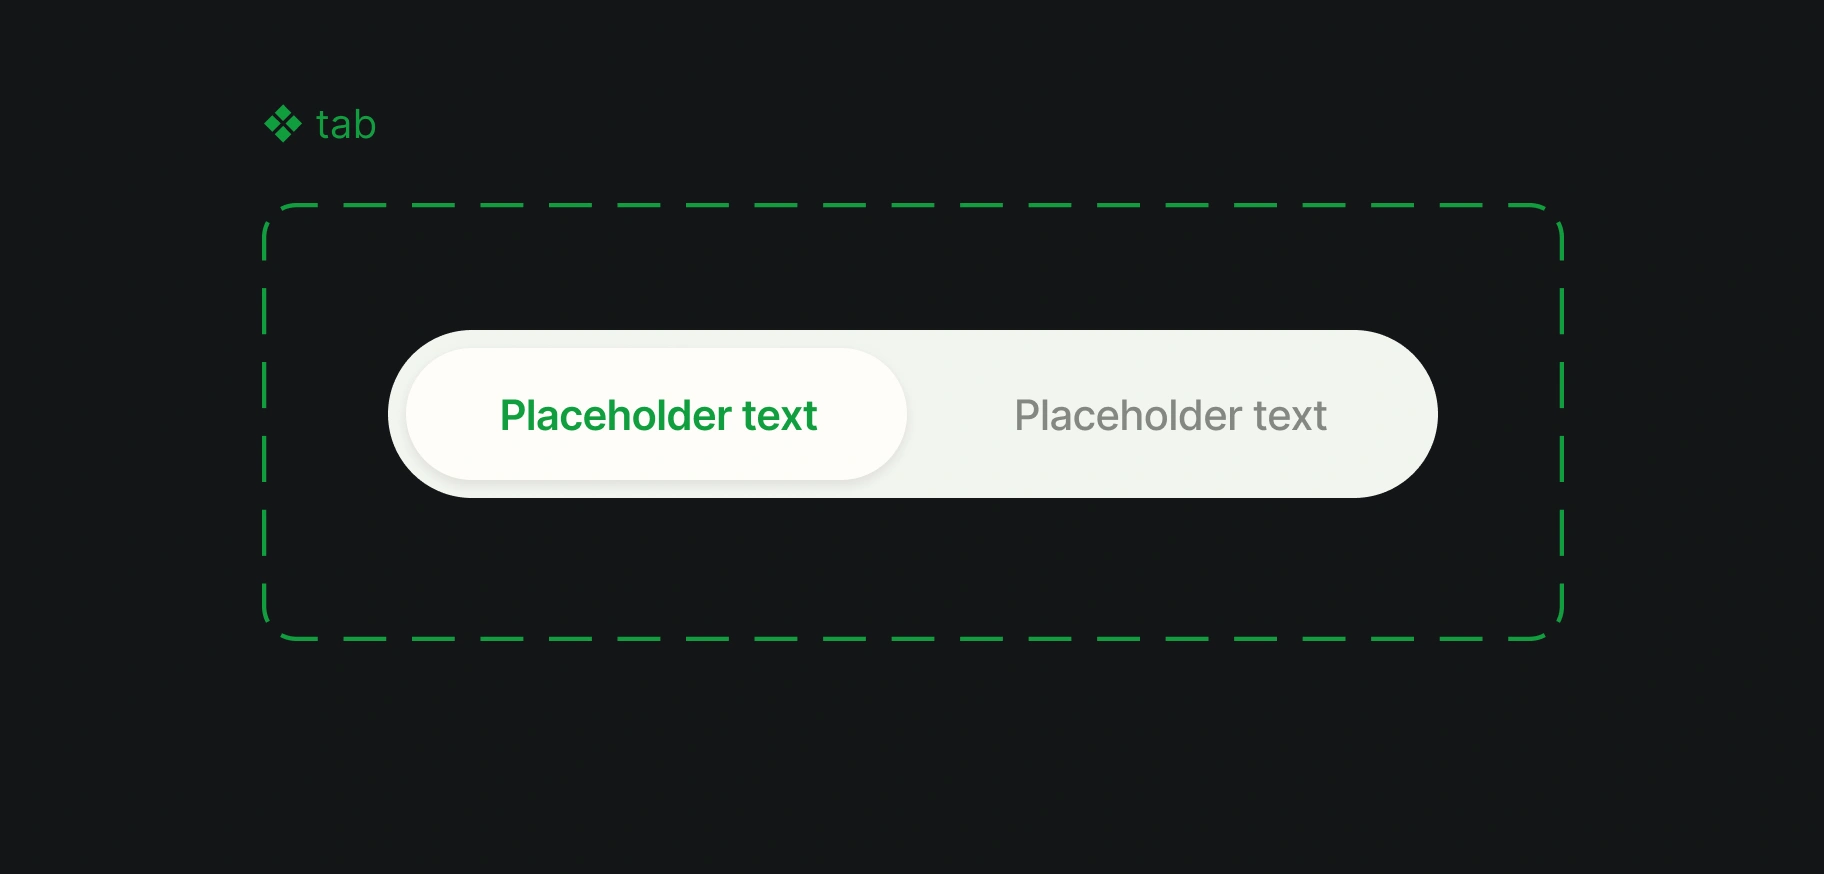Toggle the segmented control to the right option
1824x874 pixels.
coord(1171,414)
